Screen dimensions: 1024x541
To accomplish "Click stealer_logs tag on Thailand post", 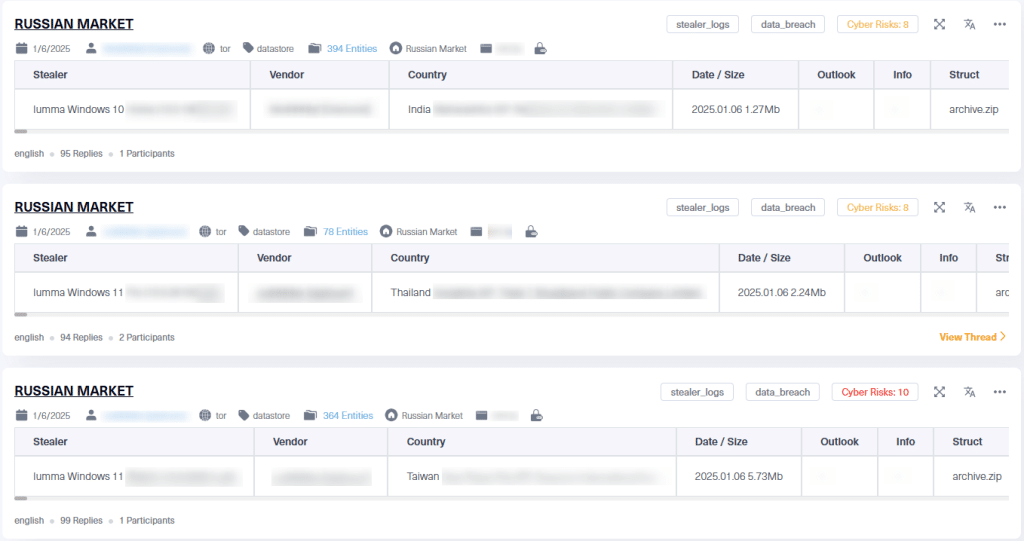I will pos(703,207).
